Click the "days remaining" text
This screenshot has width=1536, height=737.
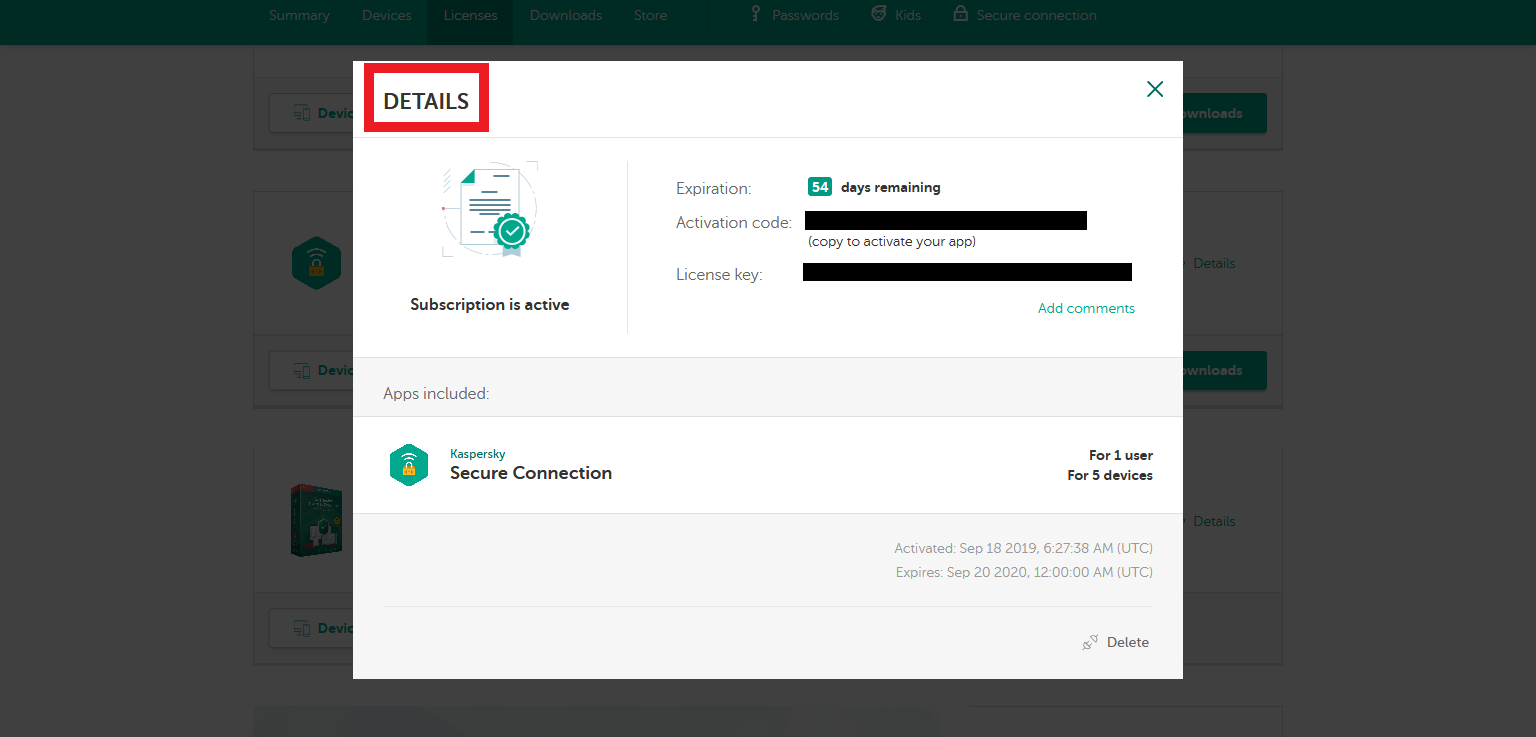(890, 187)
